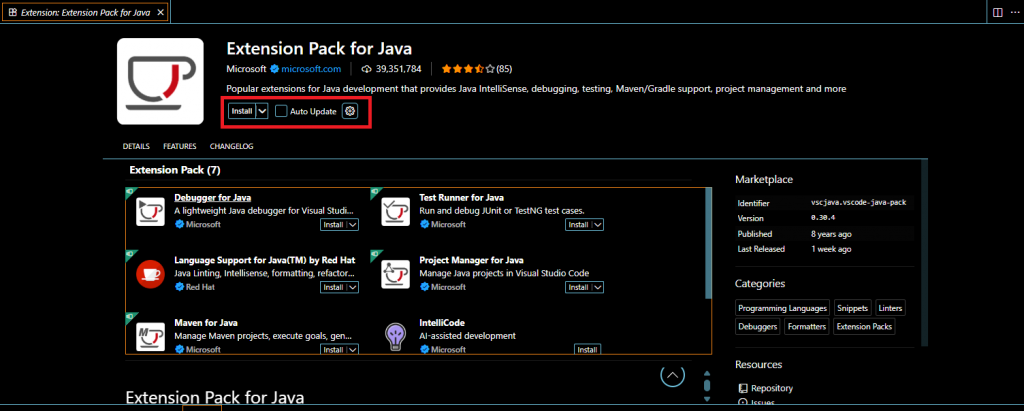Click the 'Last Released 1 week ago' value

(x=831, y=249)
